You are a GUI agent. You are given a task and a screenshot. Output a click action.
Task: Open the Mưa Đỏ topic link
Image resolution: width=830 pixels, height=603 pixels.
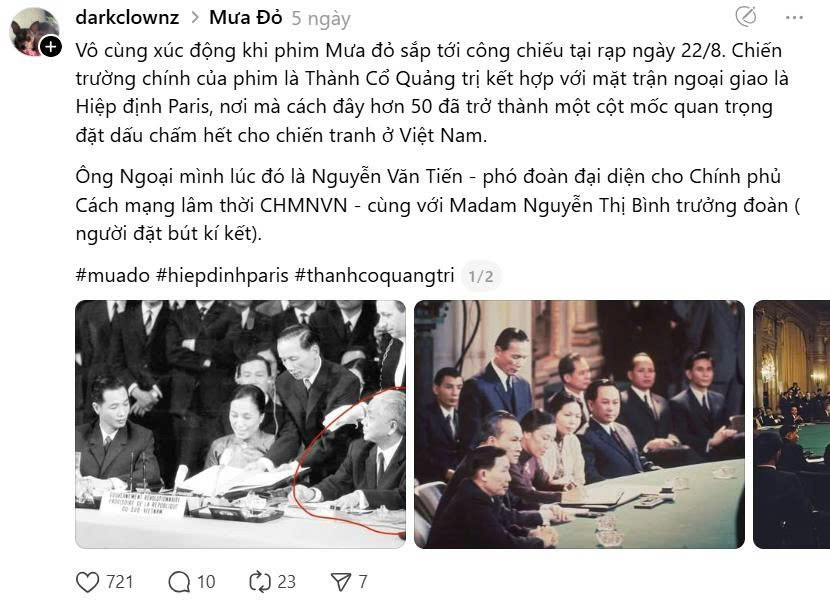pos(246,17)
